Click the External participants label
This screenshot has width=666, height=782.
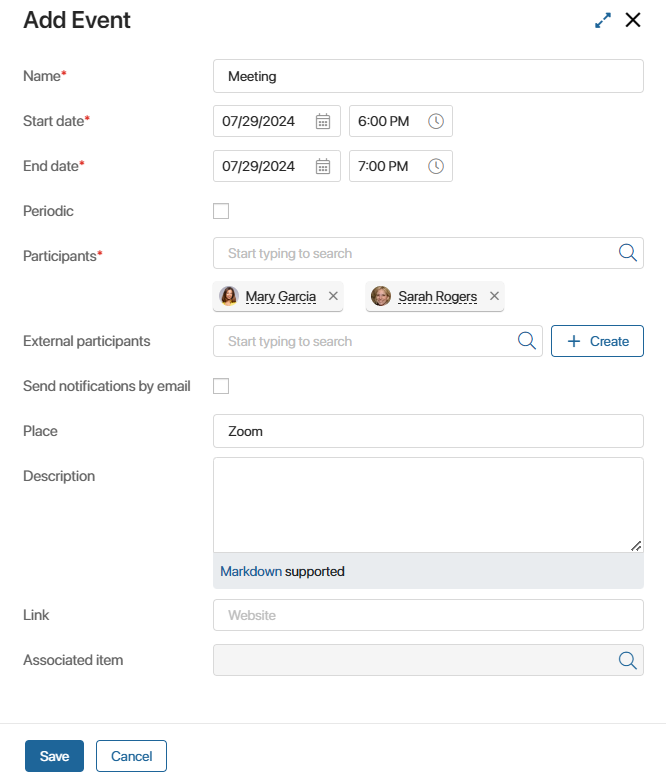(87, 341)
